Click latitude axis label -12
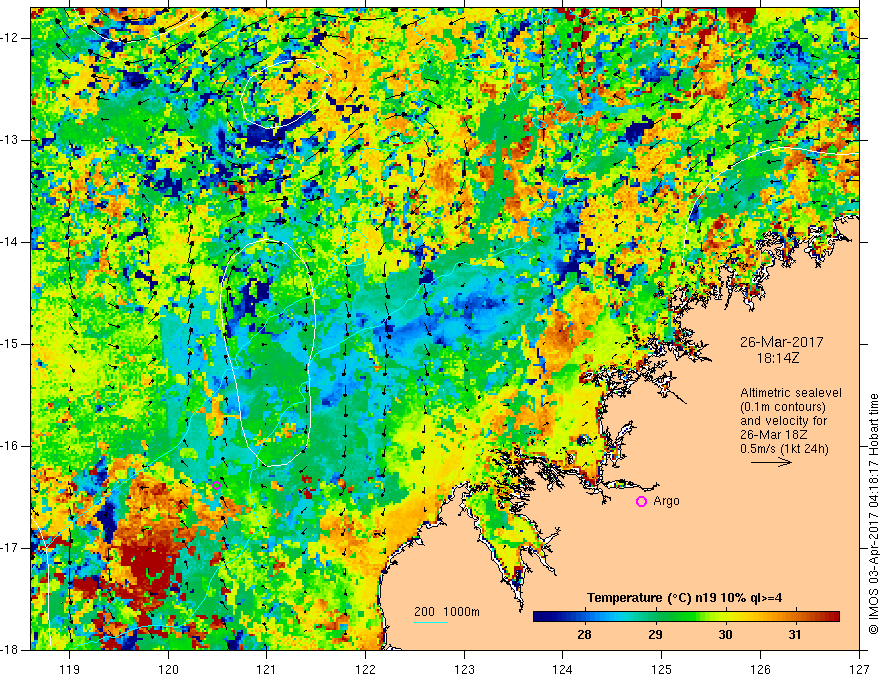Viewport: 880px width, 680px height. (10, 38)
